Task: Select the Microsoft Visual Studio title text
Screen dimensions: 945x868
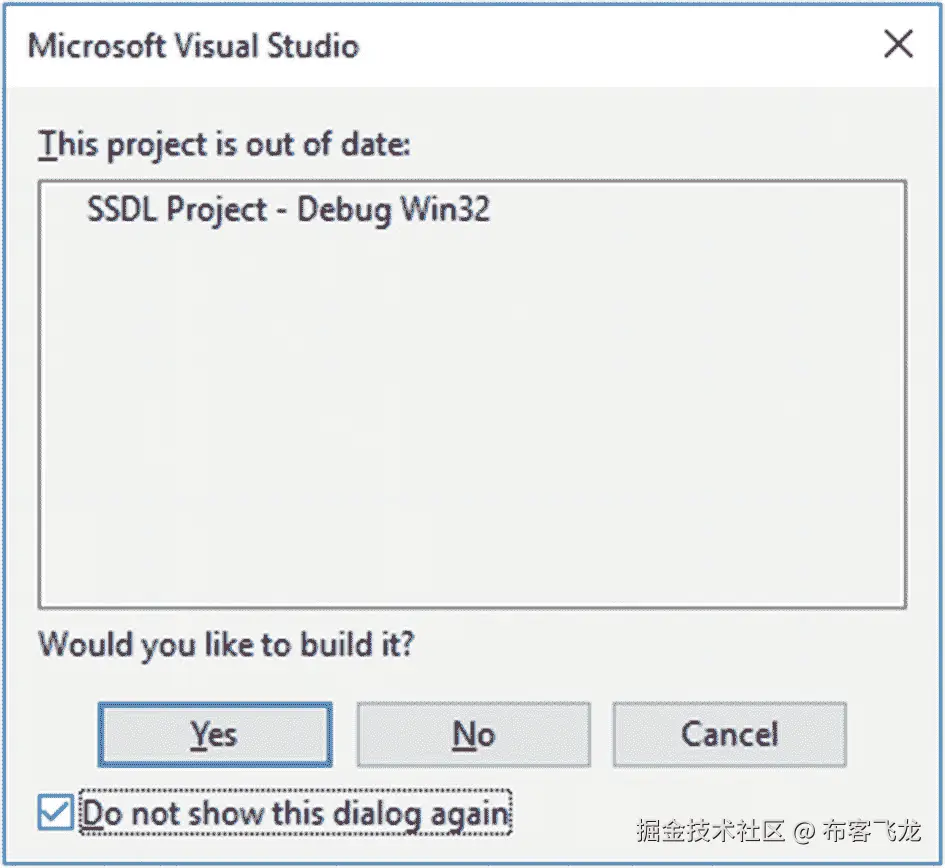Action: pyautogui.click(x=193, y=45)
